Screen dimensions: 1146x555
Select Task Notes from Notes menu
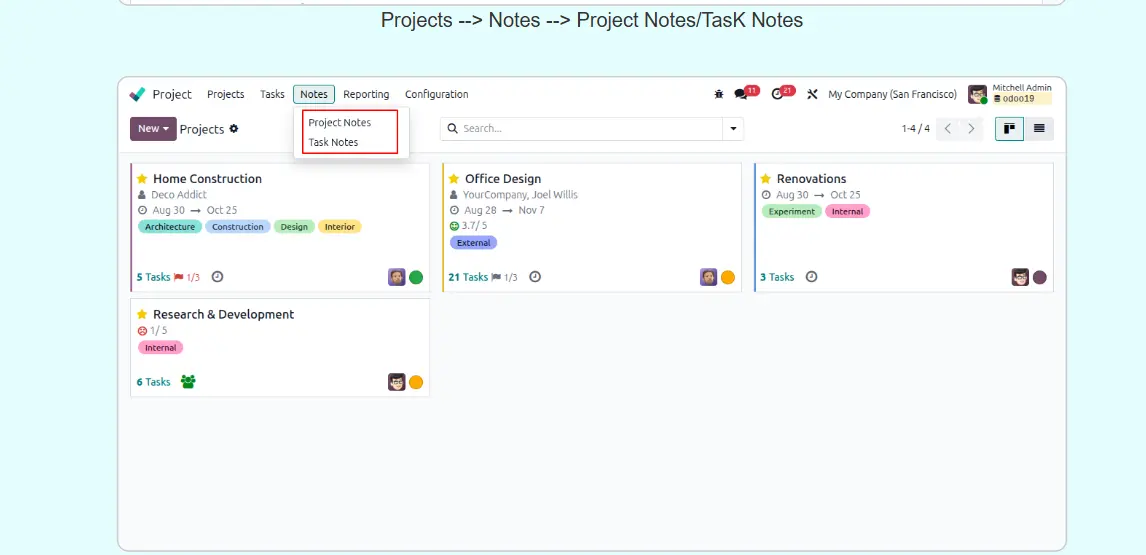(334, 142)
